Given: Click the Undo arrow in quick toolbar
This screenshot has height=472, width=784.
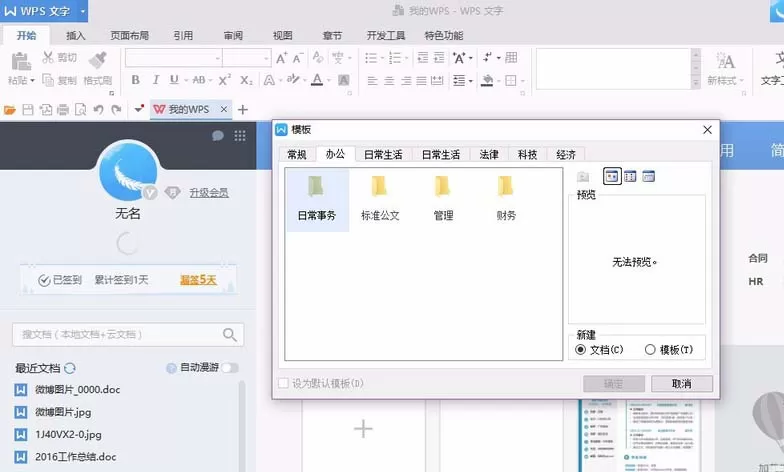Looking at the screenshot, I should (98, 110).
